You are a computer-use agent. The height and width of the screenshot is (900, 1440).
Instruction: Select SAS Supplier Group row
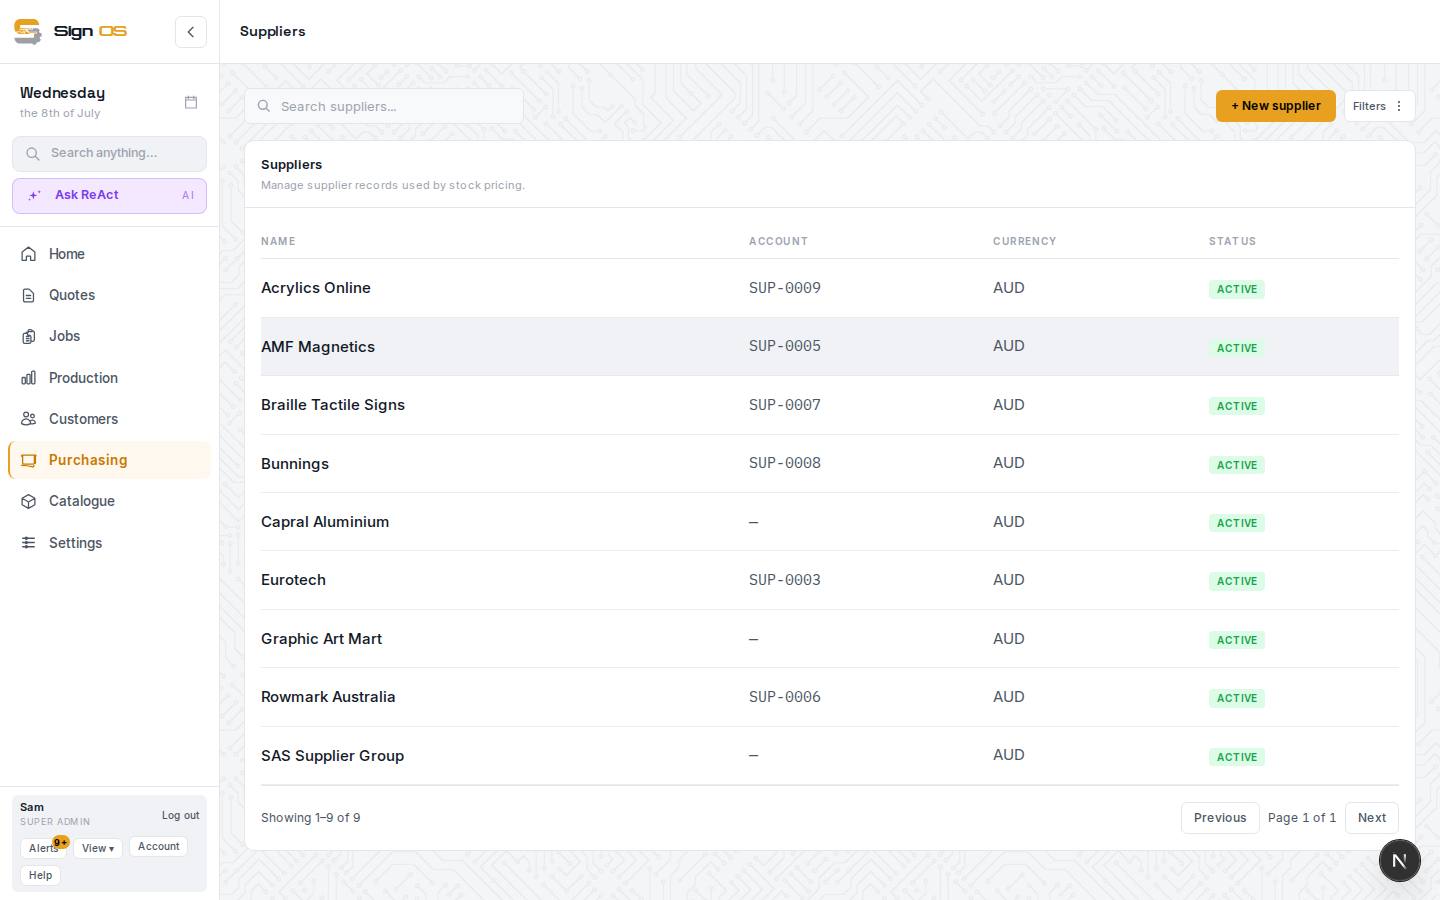(x=830, y=756)
